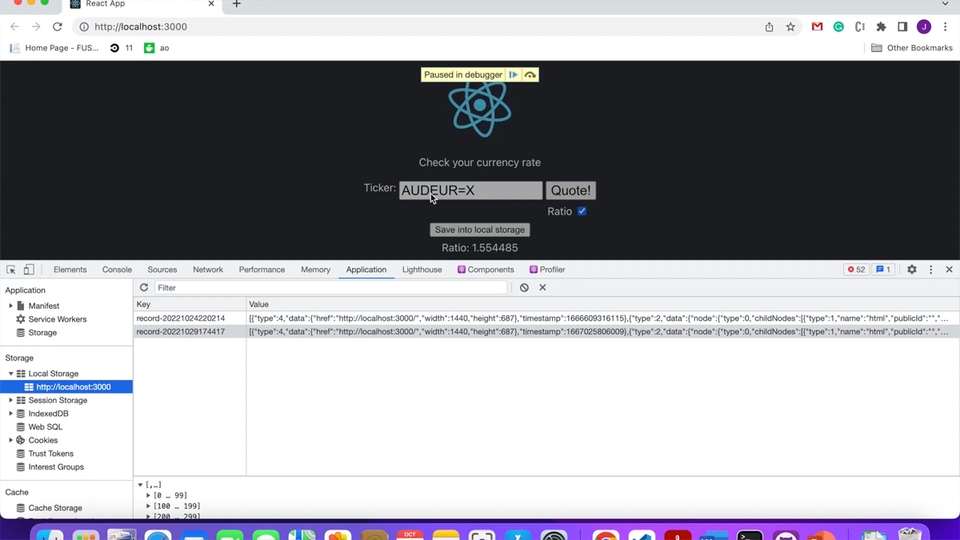
Task: Toggle the Ratio checkbox
Action: click(582, 211)
